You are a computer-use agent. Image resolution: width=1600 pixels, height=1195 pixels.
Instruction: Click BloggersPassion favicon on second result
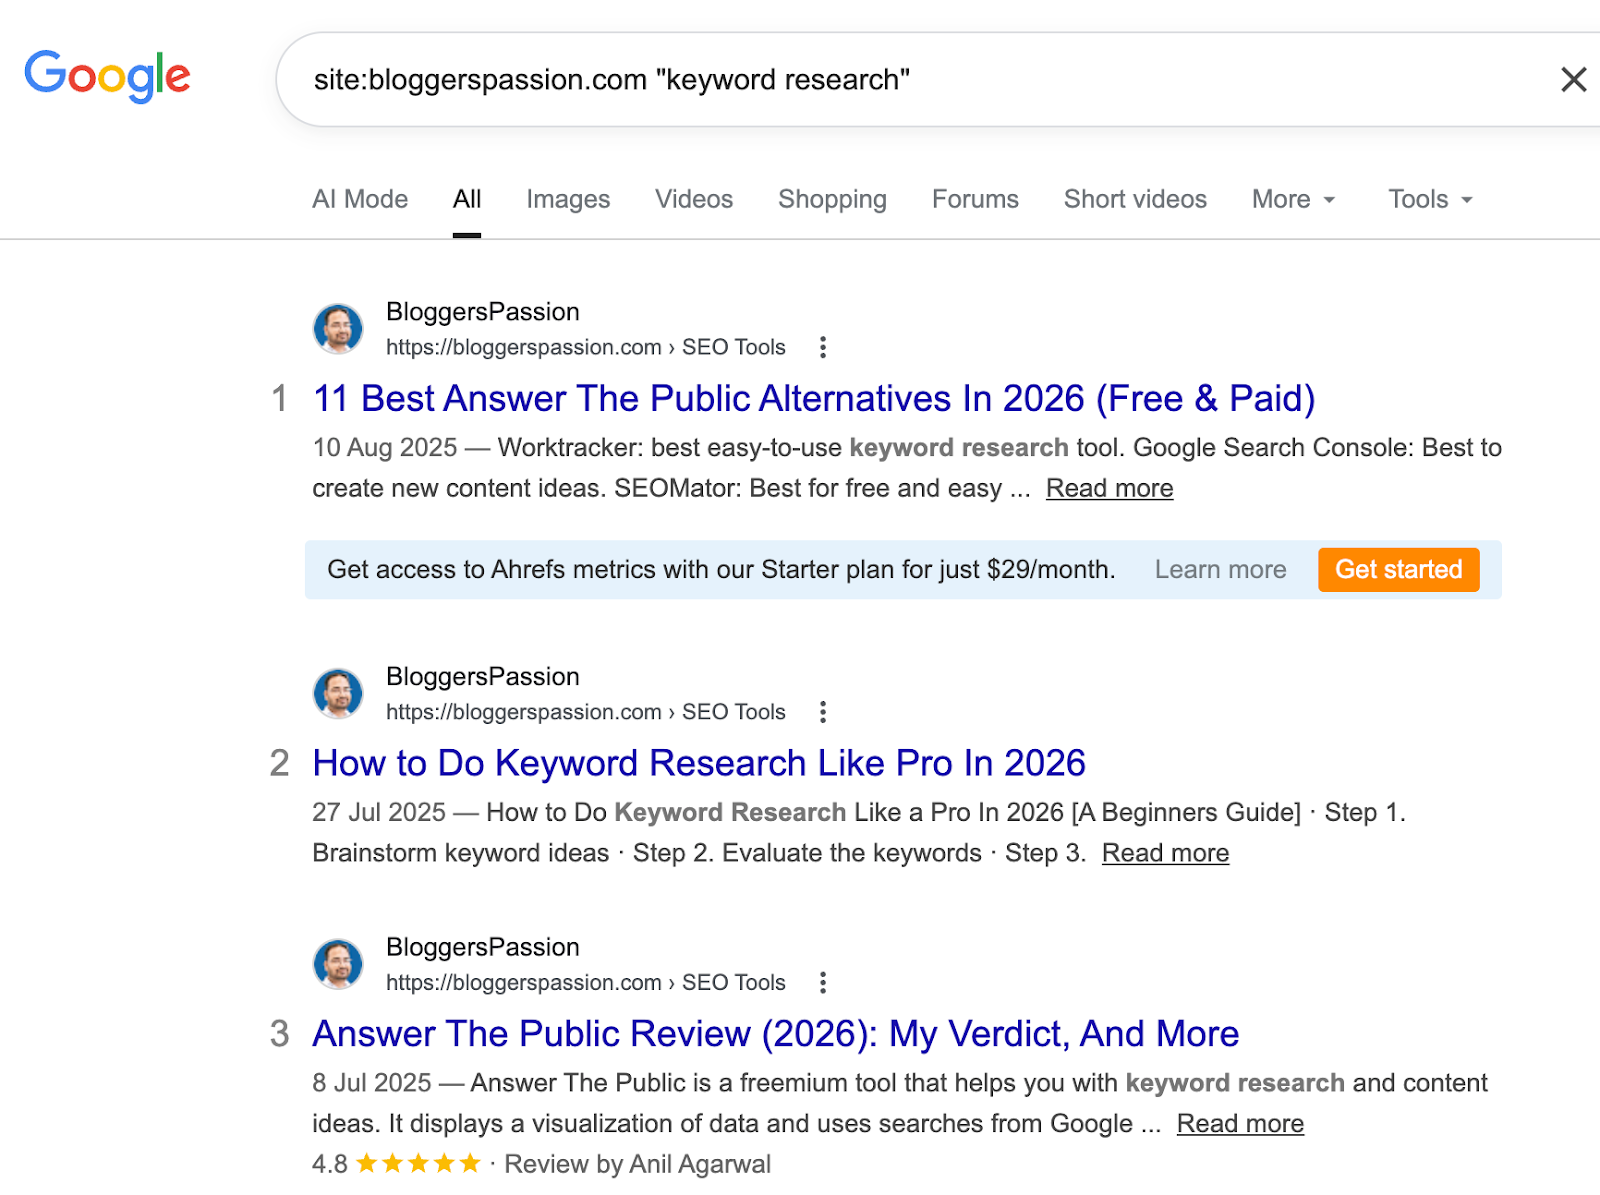tap(338, 694)
